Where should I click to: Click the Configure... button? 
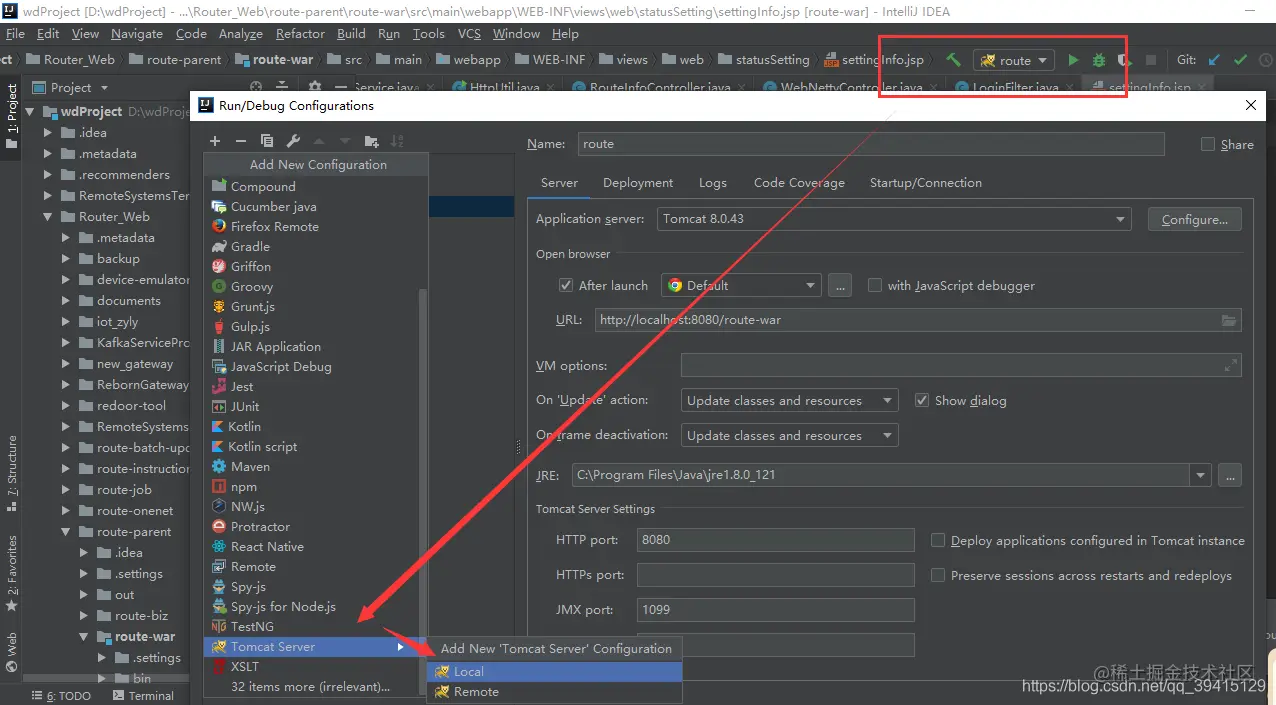(1195, 219)
